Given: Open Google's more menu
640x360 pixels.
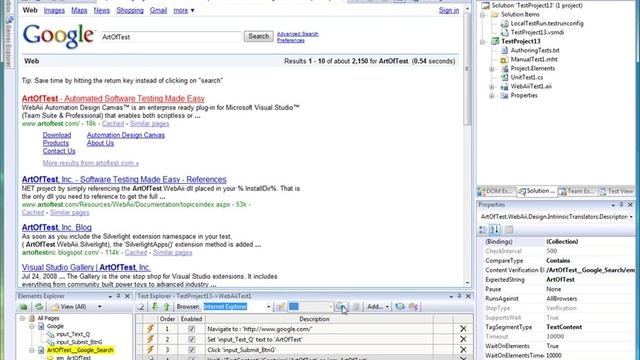Looking at the screenshot, I should (x=184, y=11).
